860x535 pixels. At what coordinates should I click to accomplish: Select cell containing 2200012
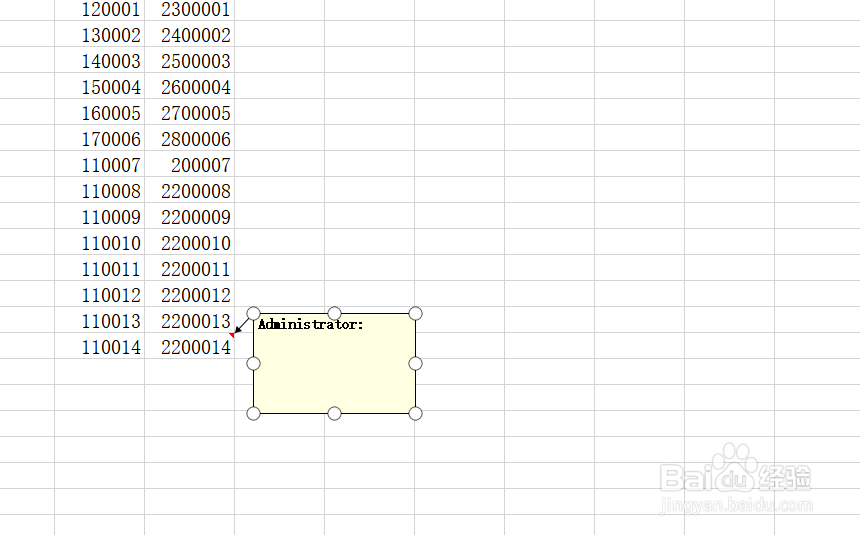click(190, 294)
